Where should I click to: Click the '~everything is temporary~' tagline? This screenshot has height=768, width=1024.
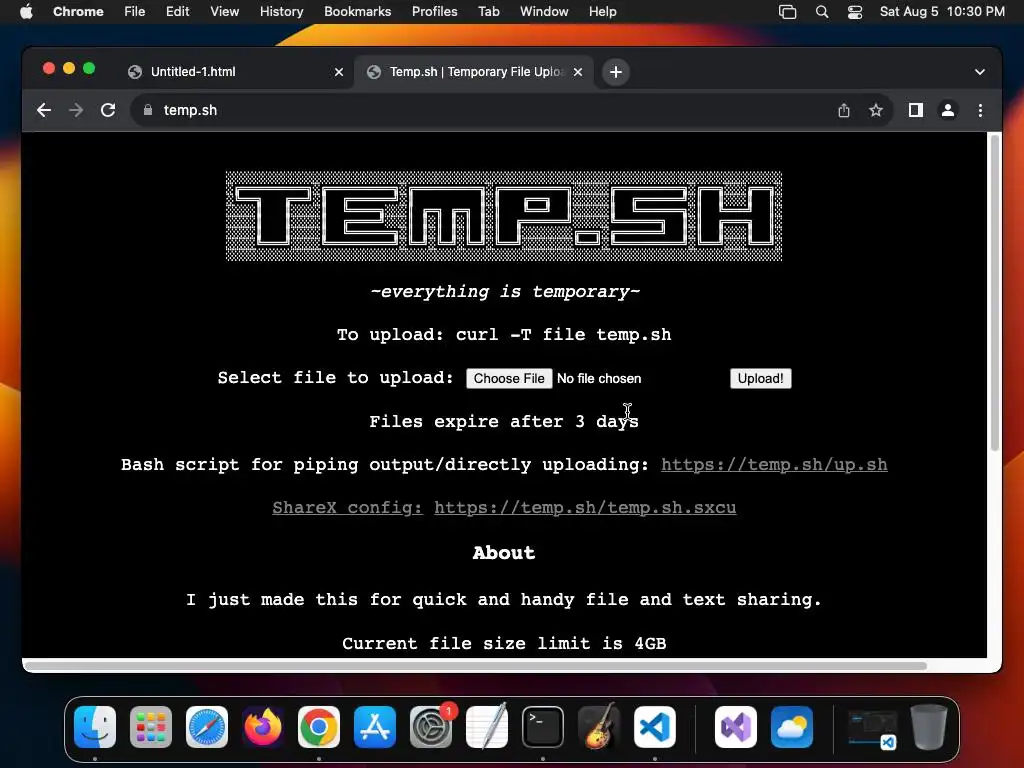[x=505, y=291]
